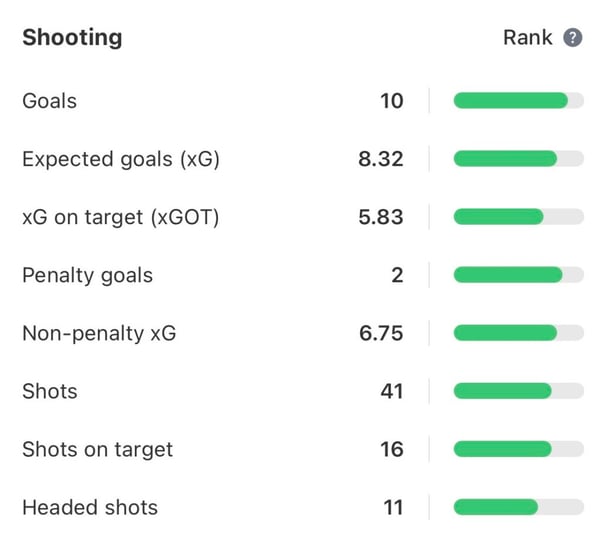Select the Shooting section heading
This screenshot has width=600, height=539.
tap(72, 38)
